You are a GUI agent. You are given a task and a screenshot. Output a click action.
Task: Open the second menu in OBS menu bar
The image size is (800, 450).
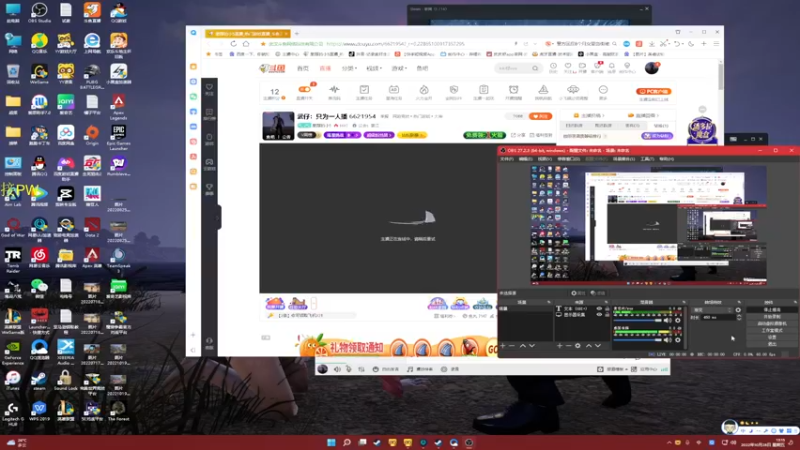[x=526, y=159]
